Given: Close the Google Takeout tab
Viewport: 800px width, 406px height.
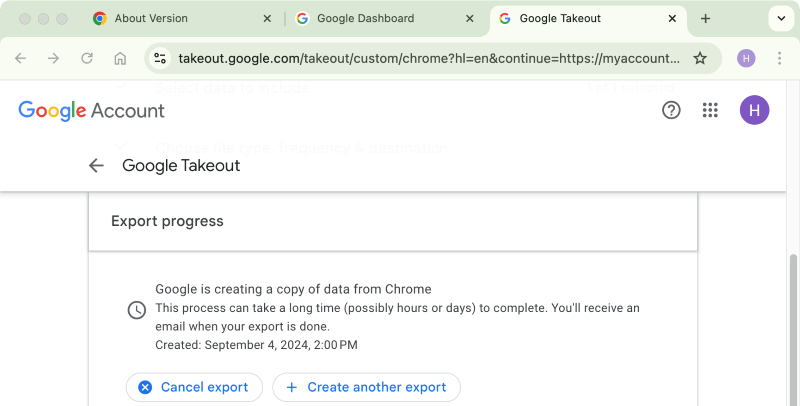Looking at the screenshot, I should point(672,18).
